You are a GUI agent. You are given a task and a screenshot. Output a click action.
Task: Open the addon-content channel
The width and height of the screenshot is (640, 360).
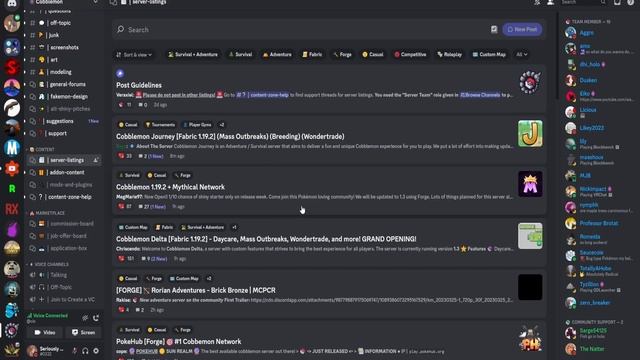tap(64, 172)
